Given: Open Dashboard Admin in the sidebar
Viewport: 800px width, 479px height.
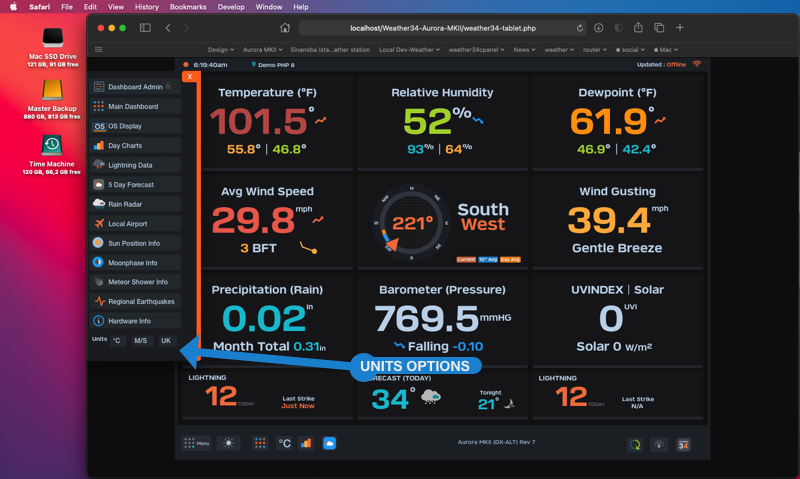Looking at the screenshot, I should [135, 87].
